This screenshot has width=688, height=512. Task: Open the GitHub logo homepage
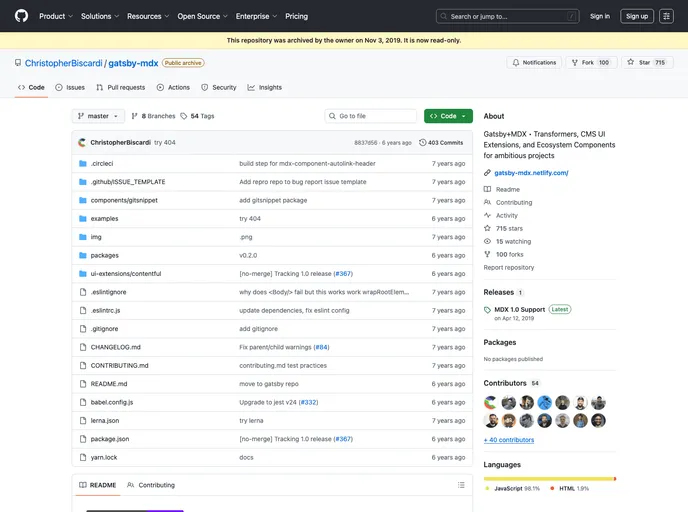[x=21, y=16]
